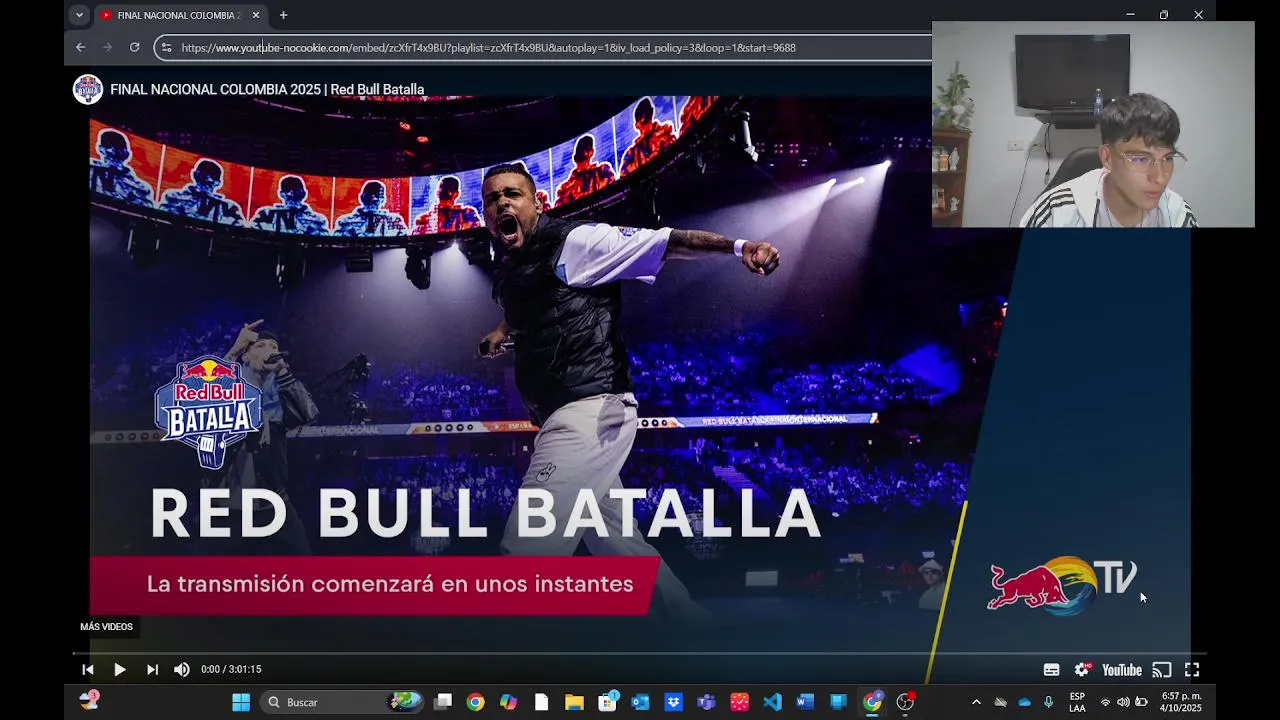Open the red app icon beside Teams
Viewport: 1280px width, 720px height.
tap(739, 702)
